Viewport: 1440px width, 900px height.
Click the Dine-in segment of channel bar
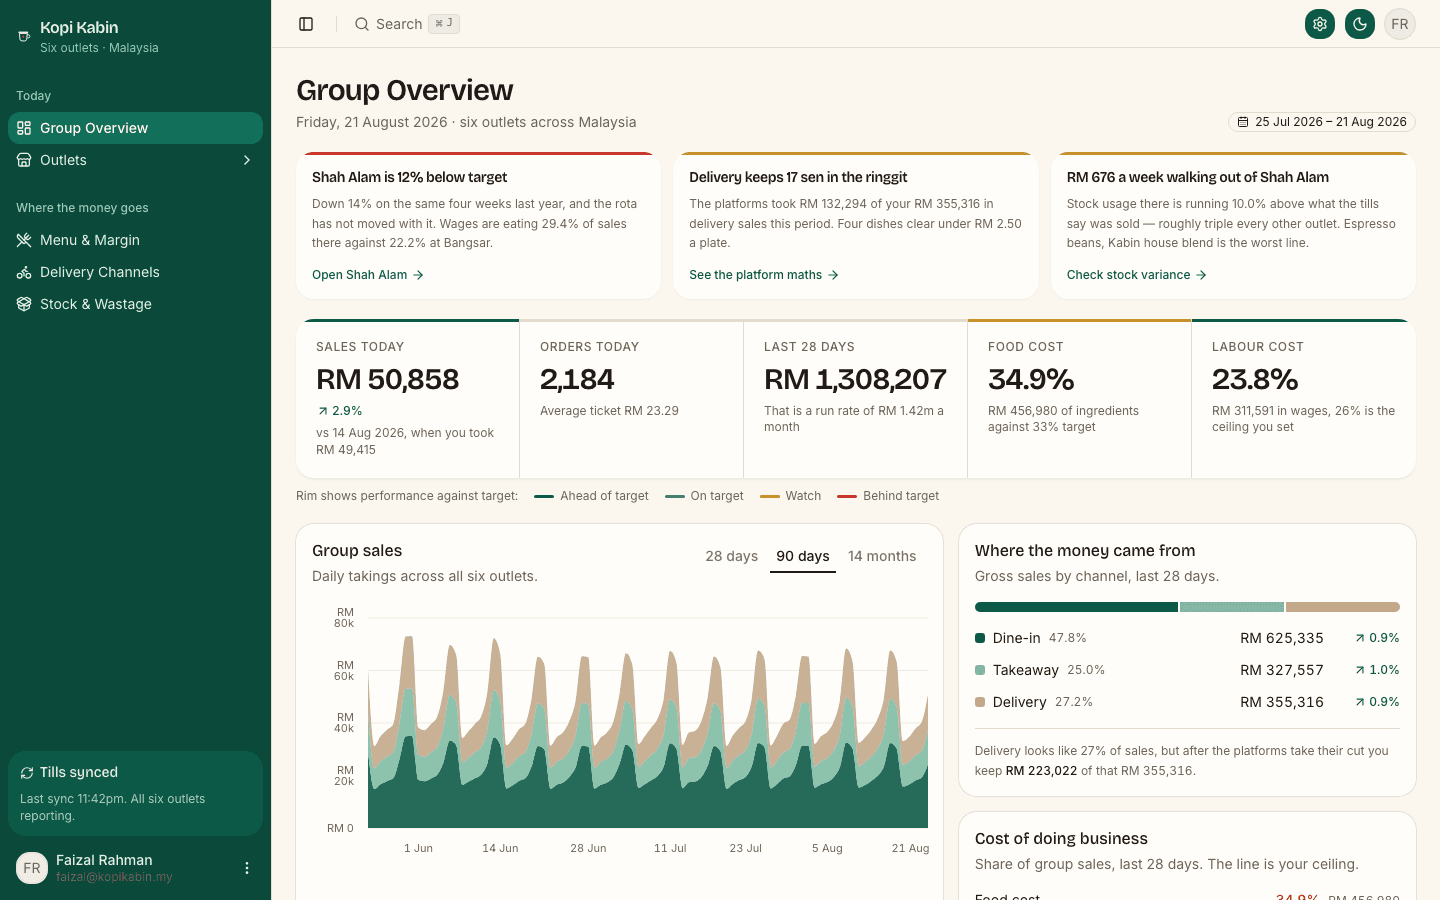tap(1076, 607)
